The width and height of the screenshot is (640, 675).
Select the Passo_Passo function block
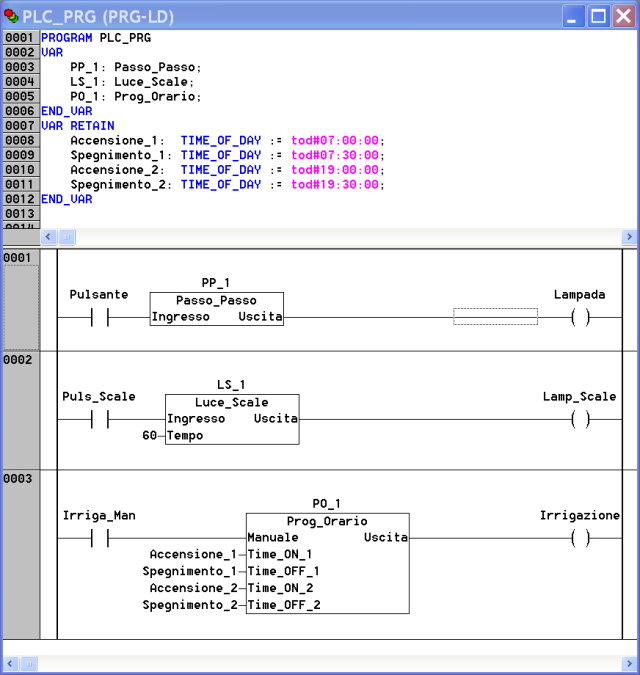pos(216,309)
